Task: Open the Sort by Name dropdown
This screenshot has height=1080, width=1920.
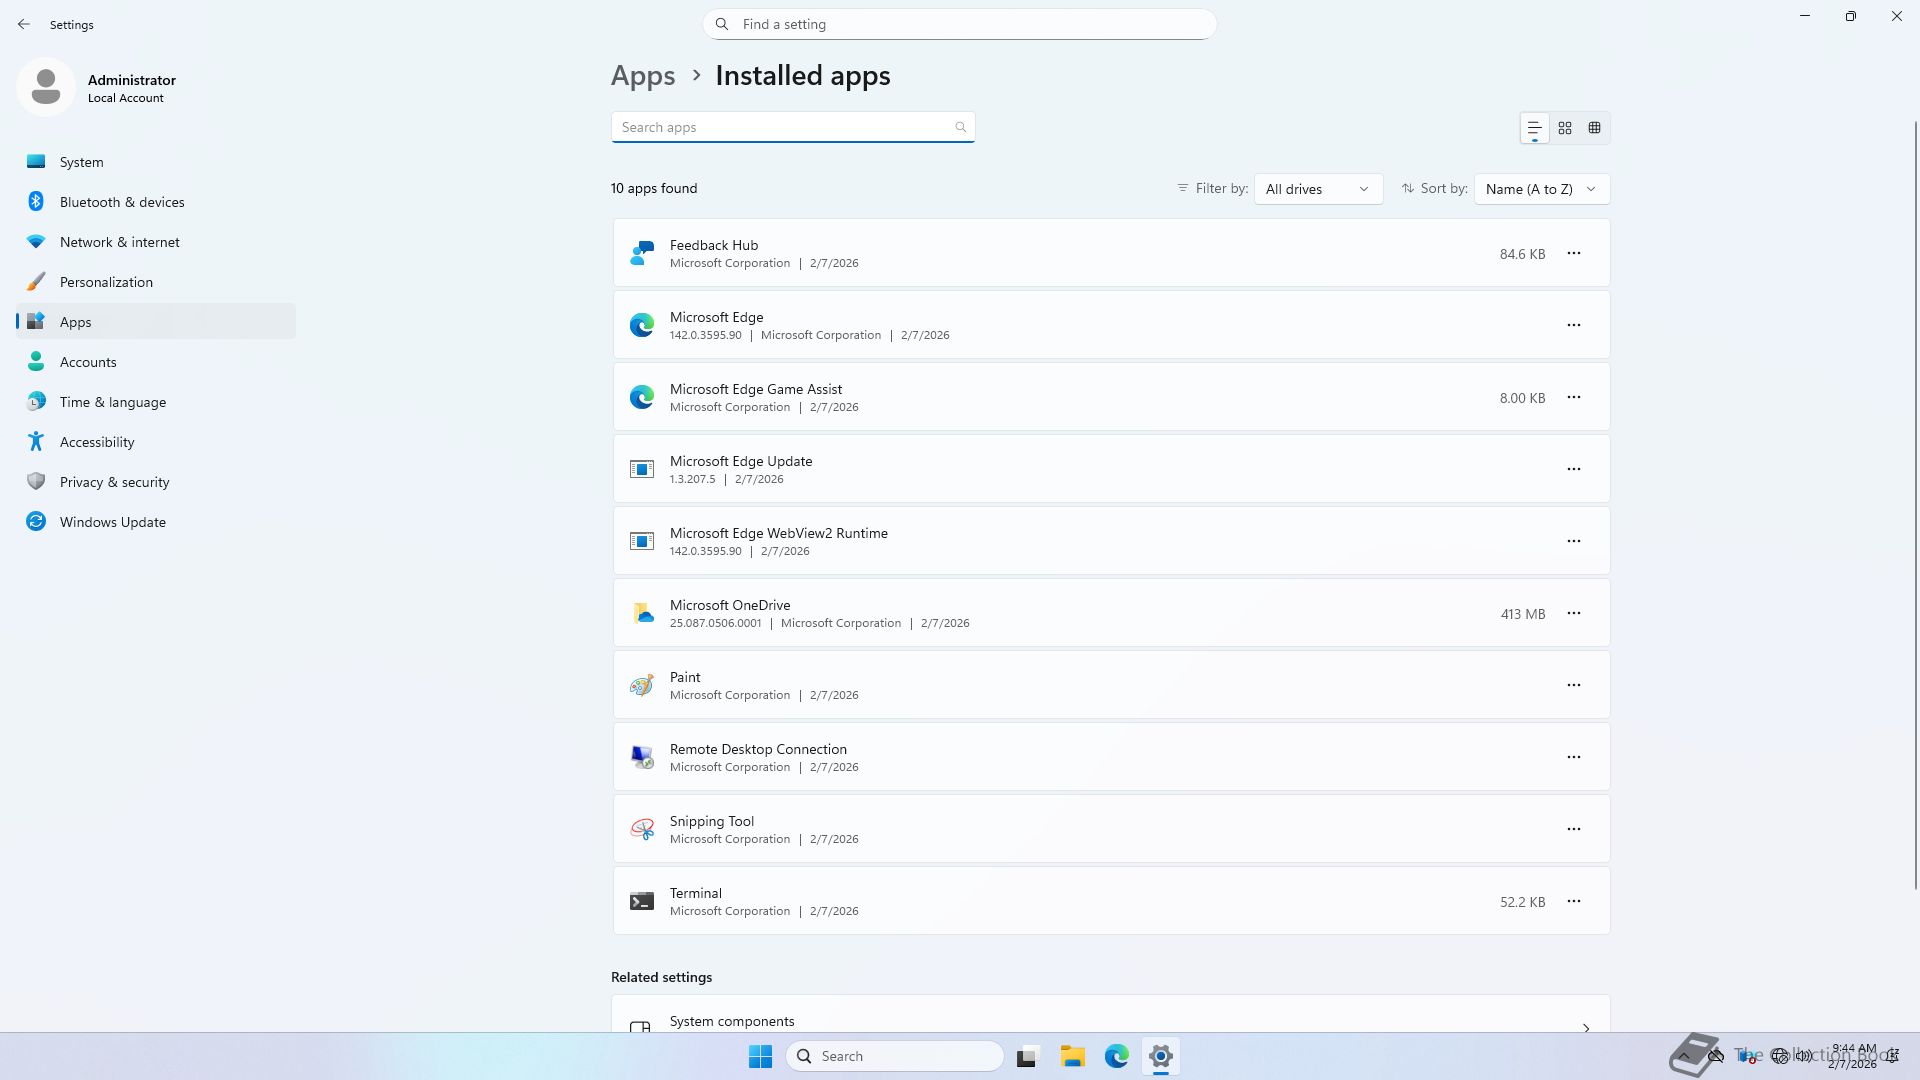Action: pyautogui.click(x=1541, y=189)
